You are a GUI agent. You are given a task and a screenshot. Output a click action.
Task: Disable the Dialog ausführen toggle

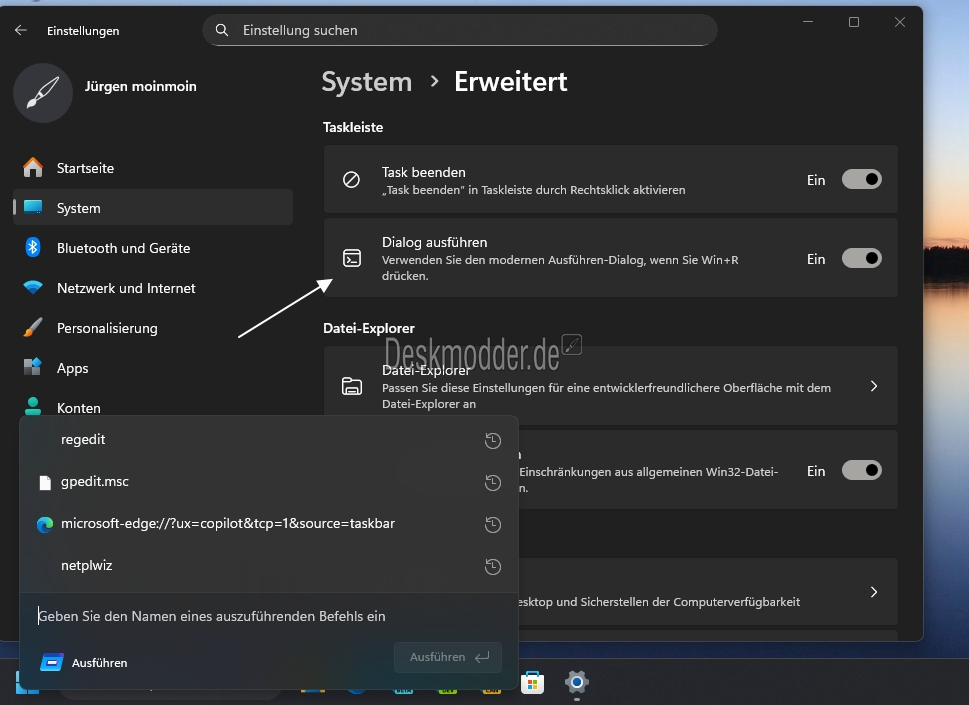(861, 259)
